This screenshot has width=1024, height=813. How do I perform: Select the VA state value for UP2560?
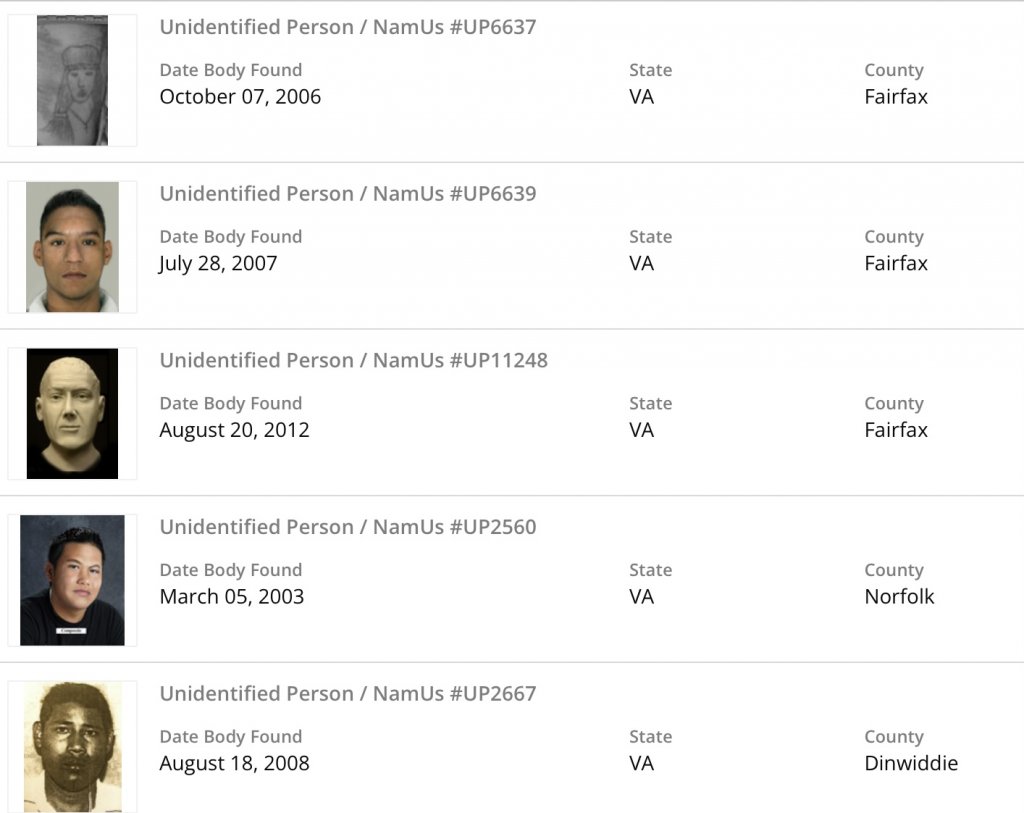click(641, 597)
